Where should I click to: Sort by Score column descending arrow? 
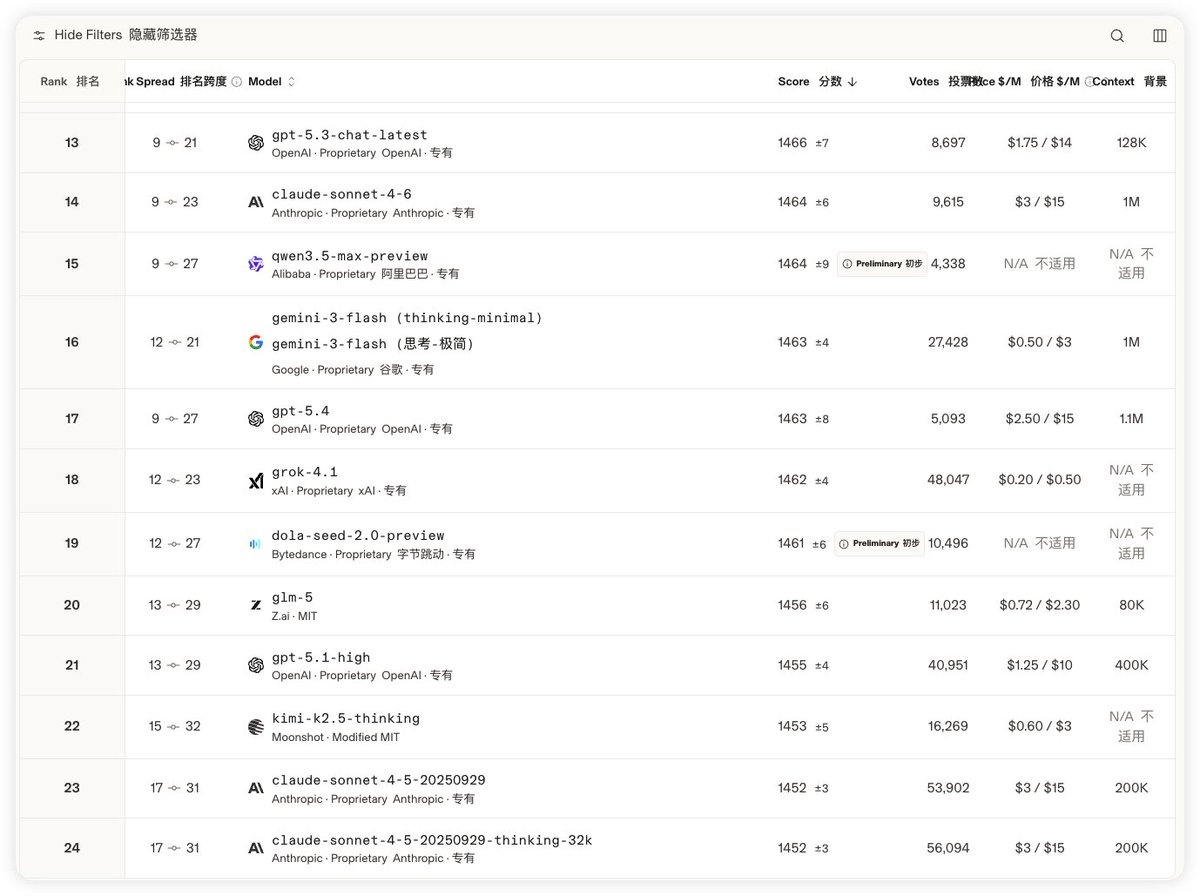pyautogui.click(x=852, y=82)
